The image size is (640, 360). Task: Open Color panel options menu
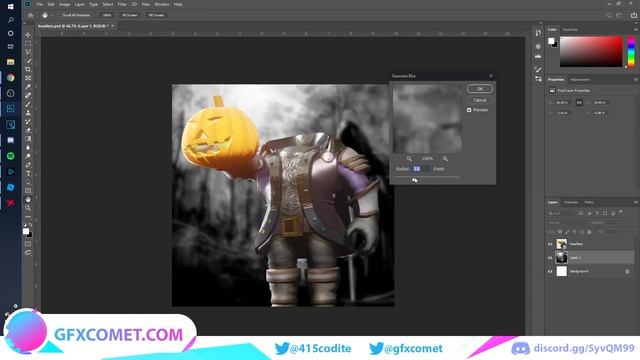[636, 30]
